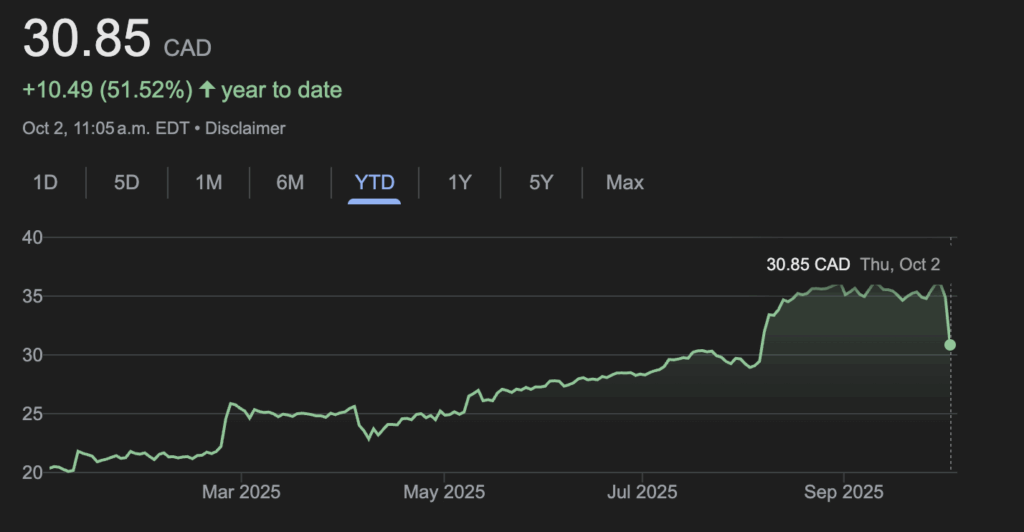
Task: Click the Sep 2025 axis label
Action: [x=844, y=492]
